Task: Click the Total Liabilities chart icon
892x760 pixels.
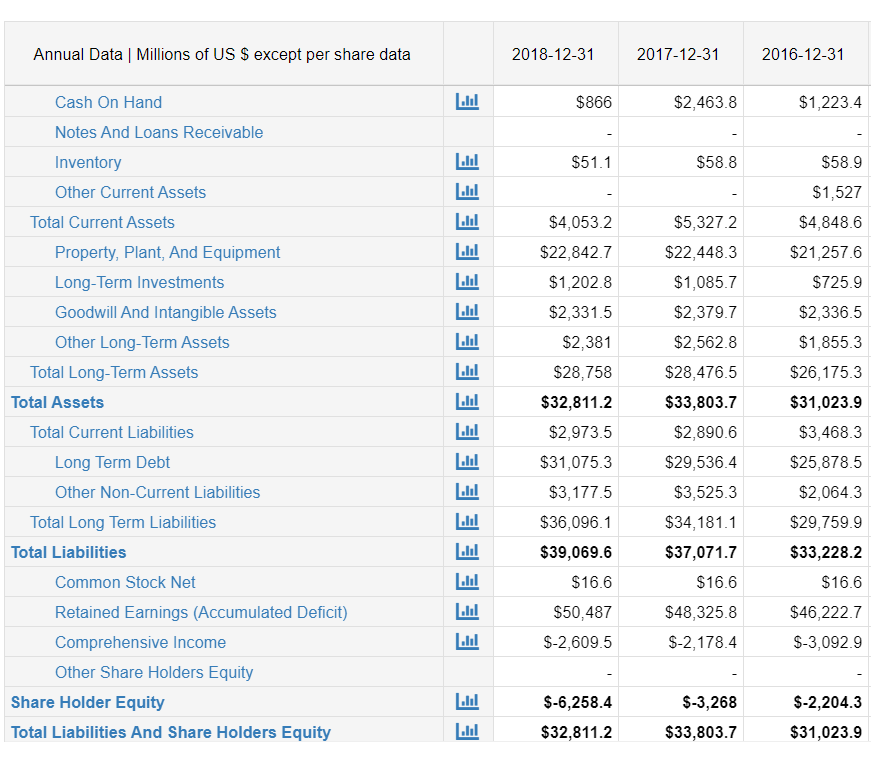Action: [x=467, y=551]
